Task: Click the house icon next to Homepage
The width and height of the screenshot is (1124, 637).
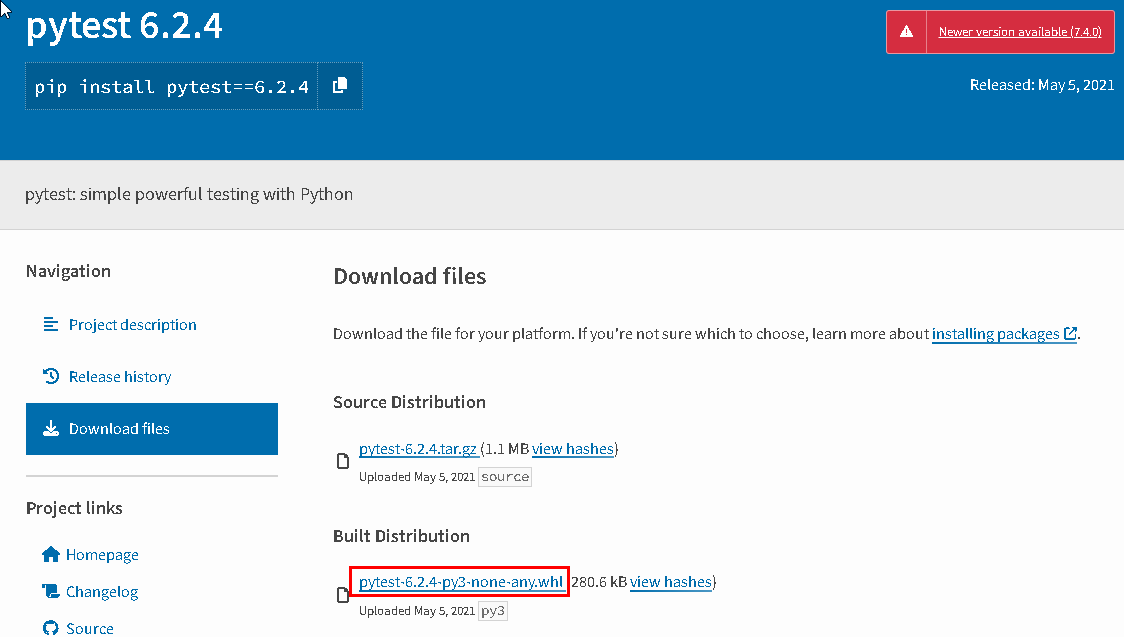Action: [51, 555]
